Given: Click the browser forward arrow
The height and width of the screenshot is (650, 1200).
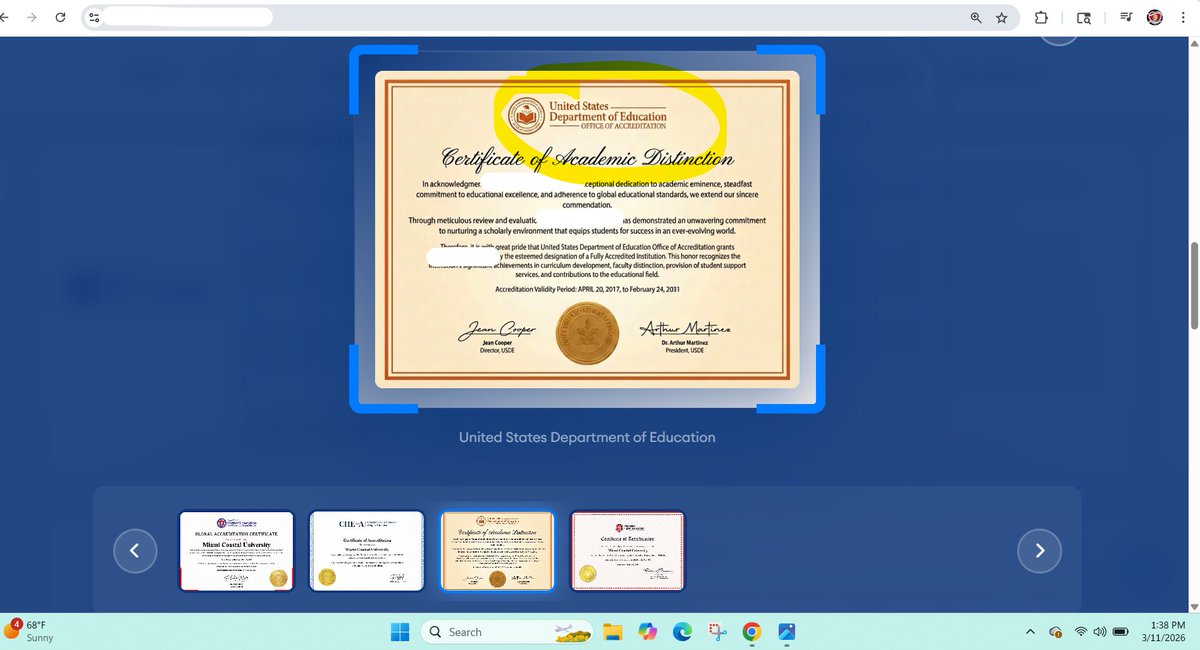Looking at the screenshot, I should click(x=30, y=18).
